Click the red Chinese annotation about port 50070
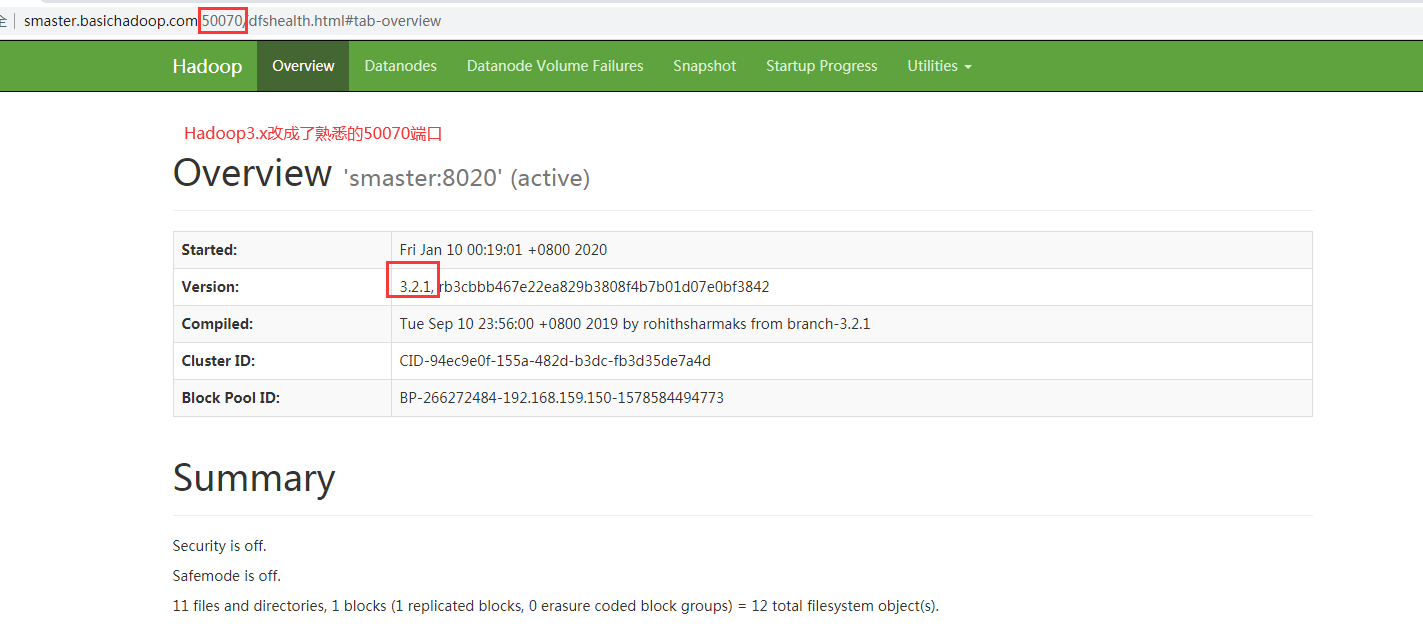This screenshot has width=1423, height=630. [312, 132]
